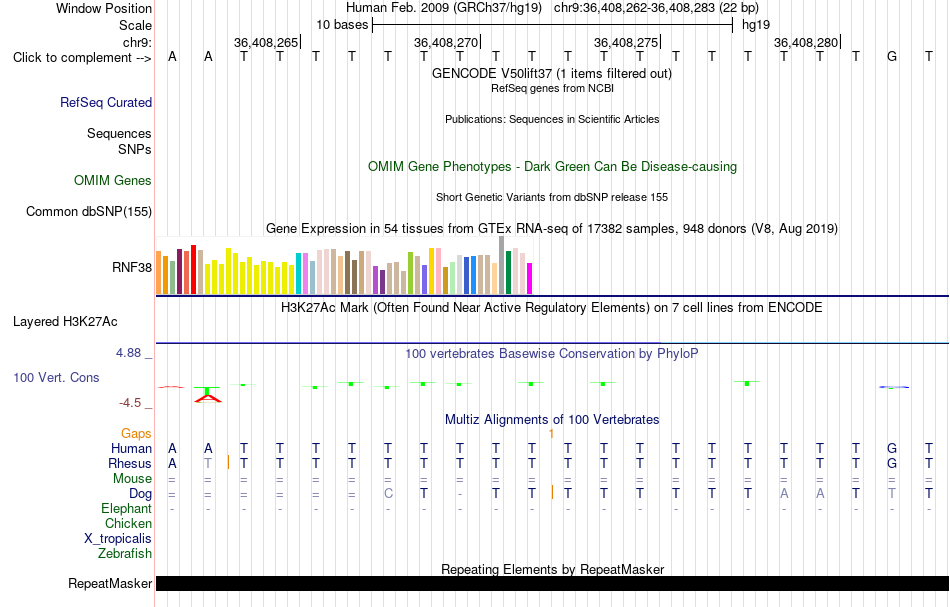Click the C base in the Dog row
This screenshot has height=607, width=950.
coord(388,494)
